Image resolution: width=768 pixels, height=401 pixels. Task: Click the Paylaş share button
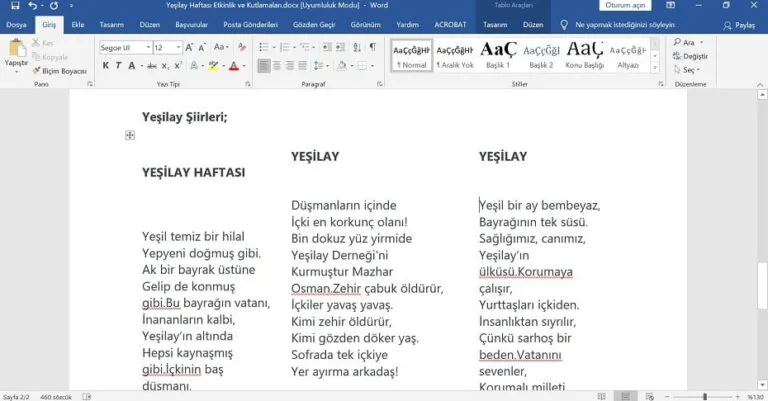740,25
